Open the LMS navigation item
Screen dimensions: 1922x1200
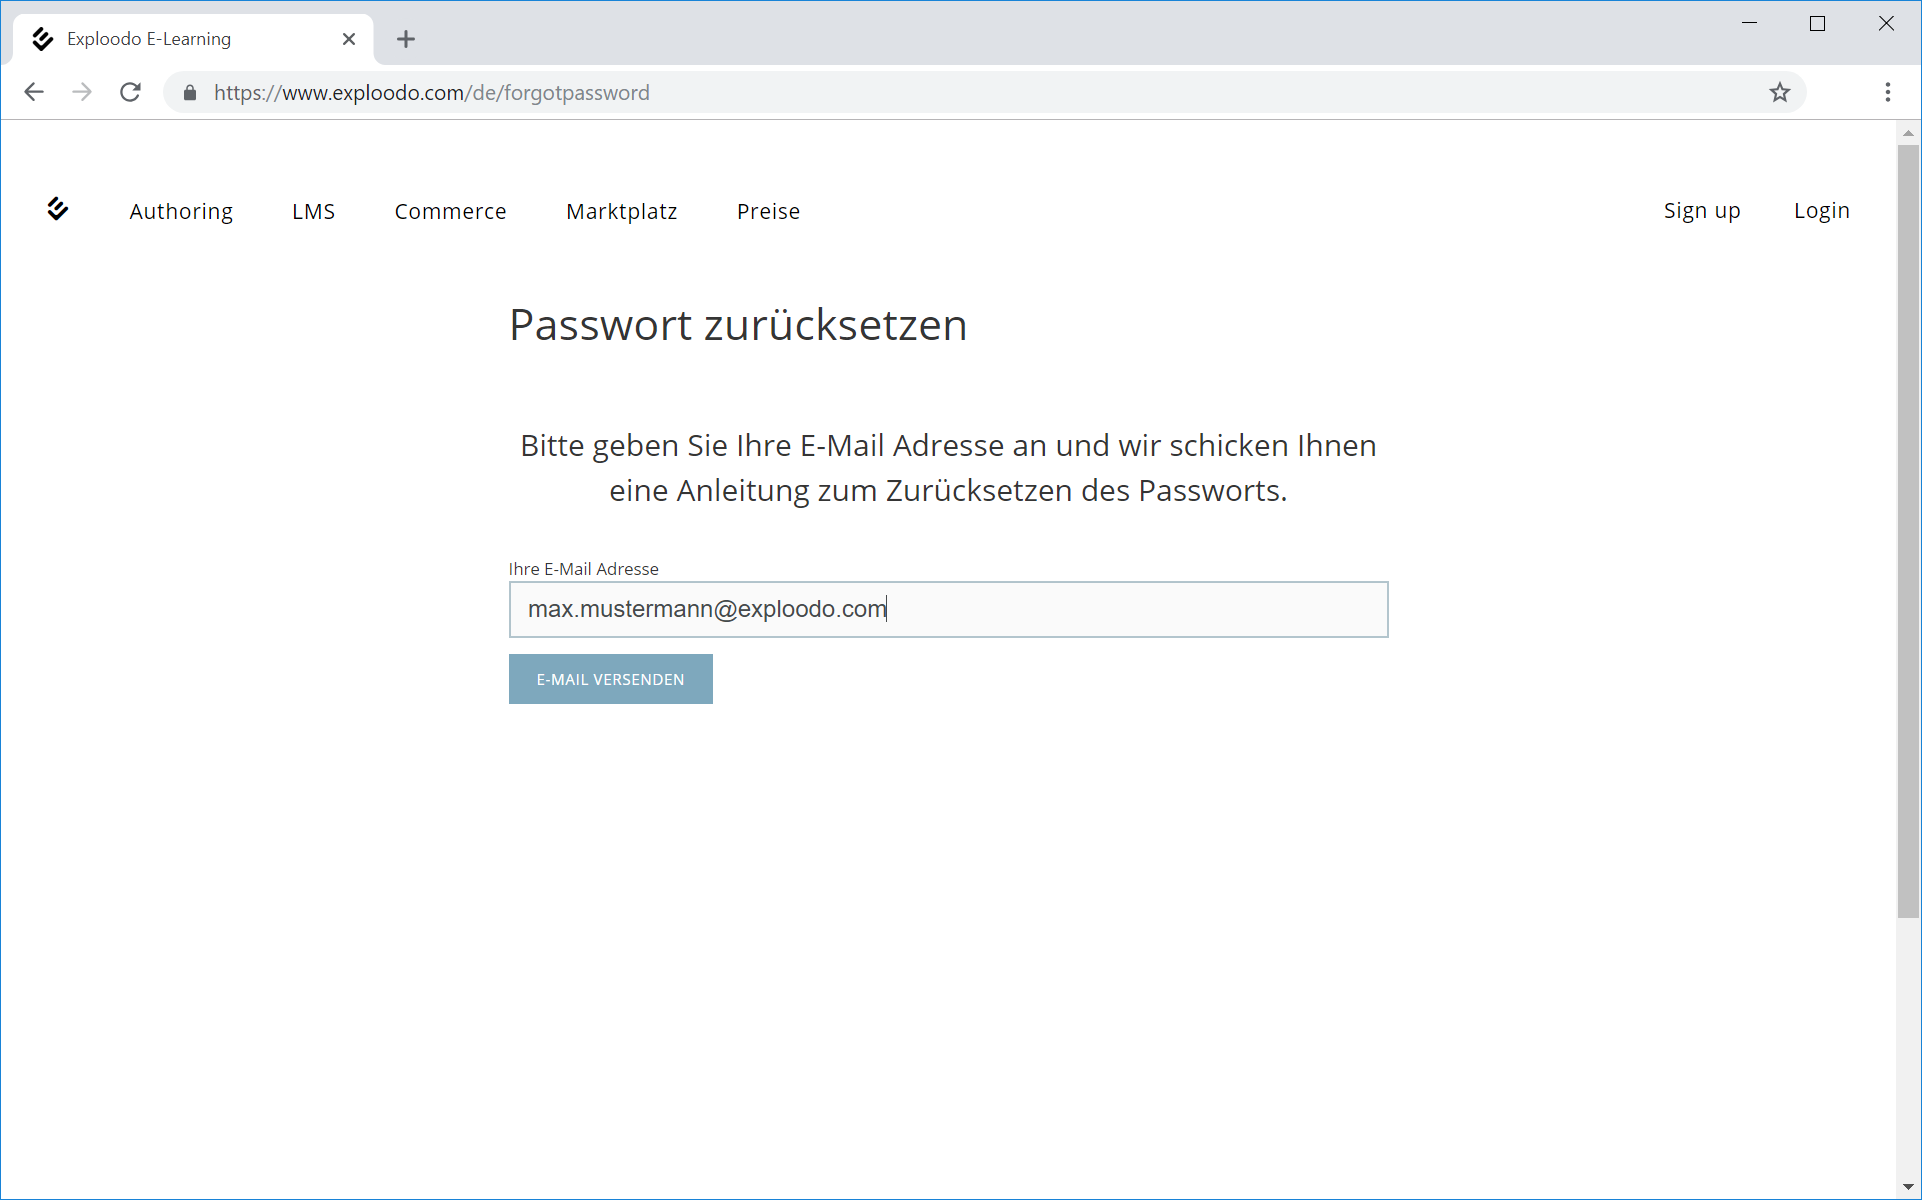(x=313, y=211)
